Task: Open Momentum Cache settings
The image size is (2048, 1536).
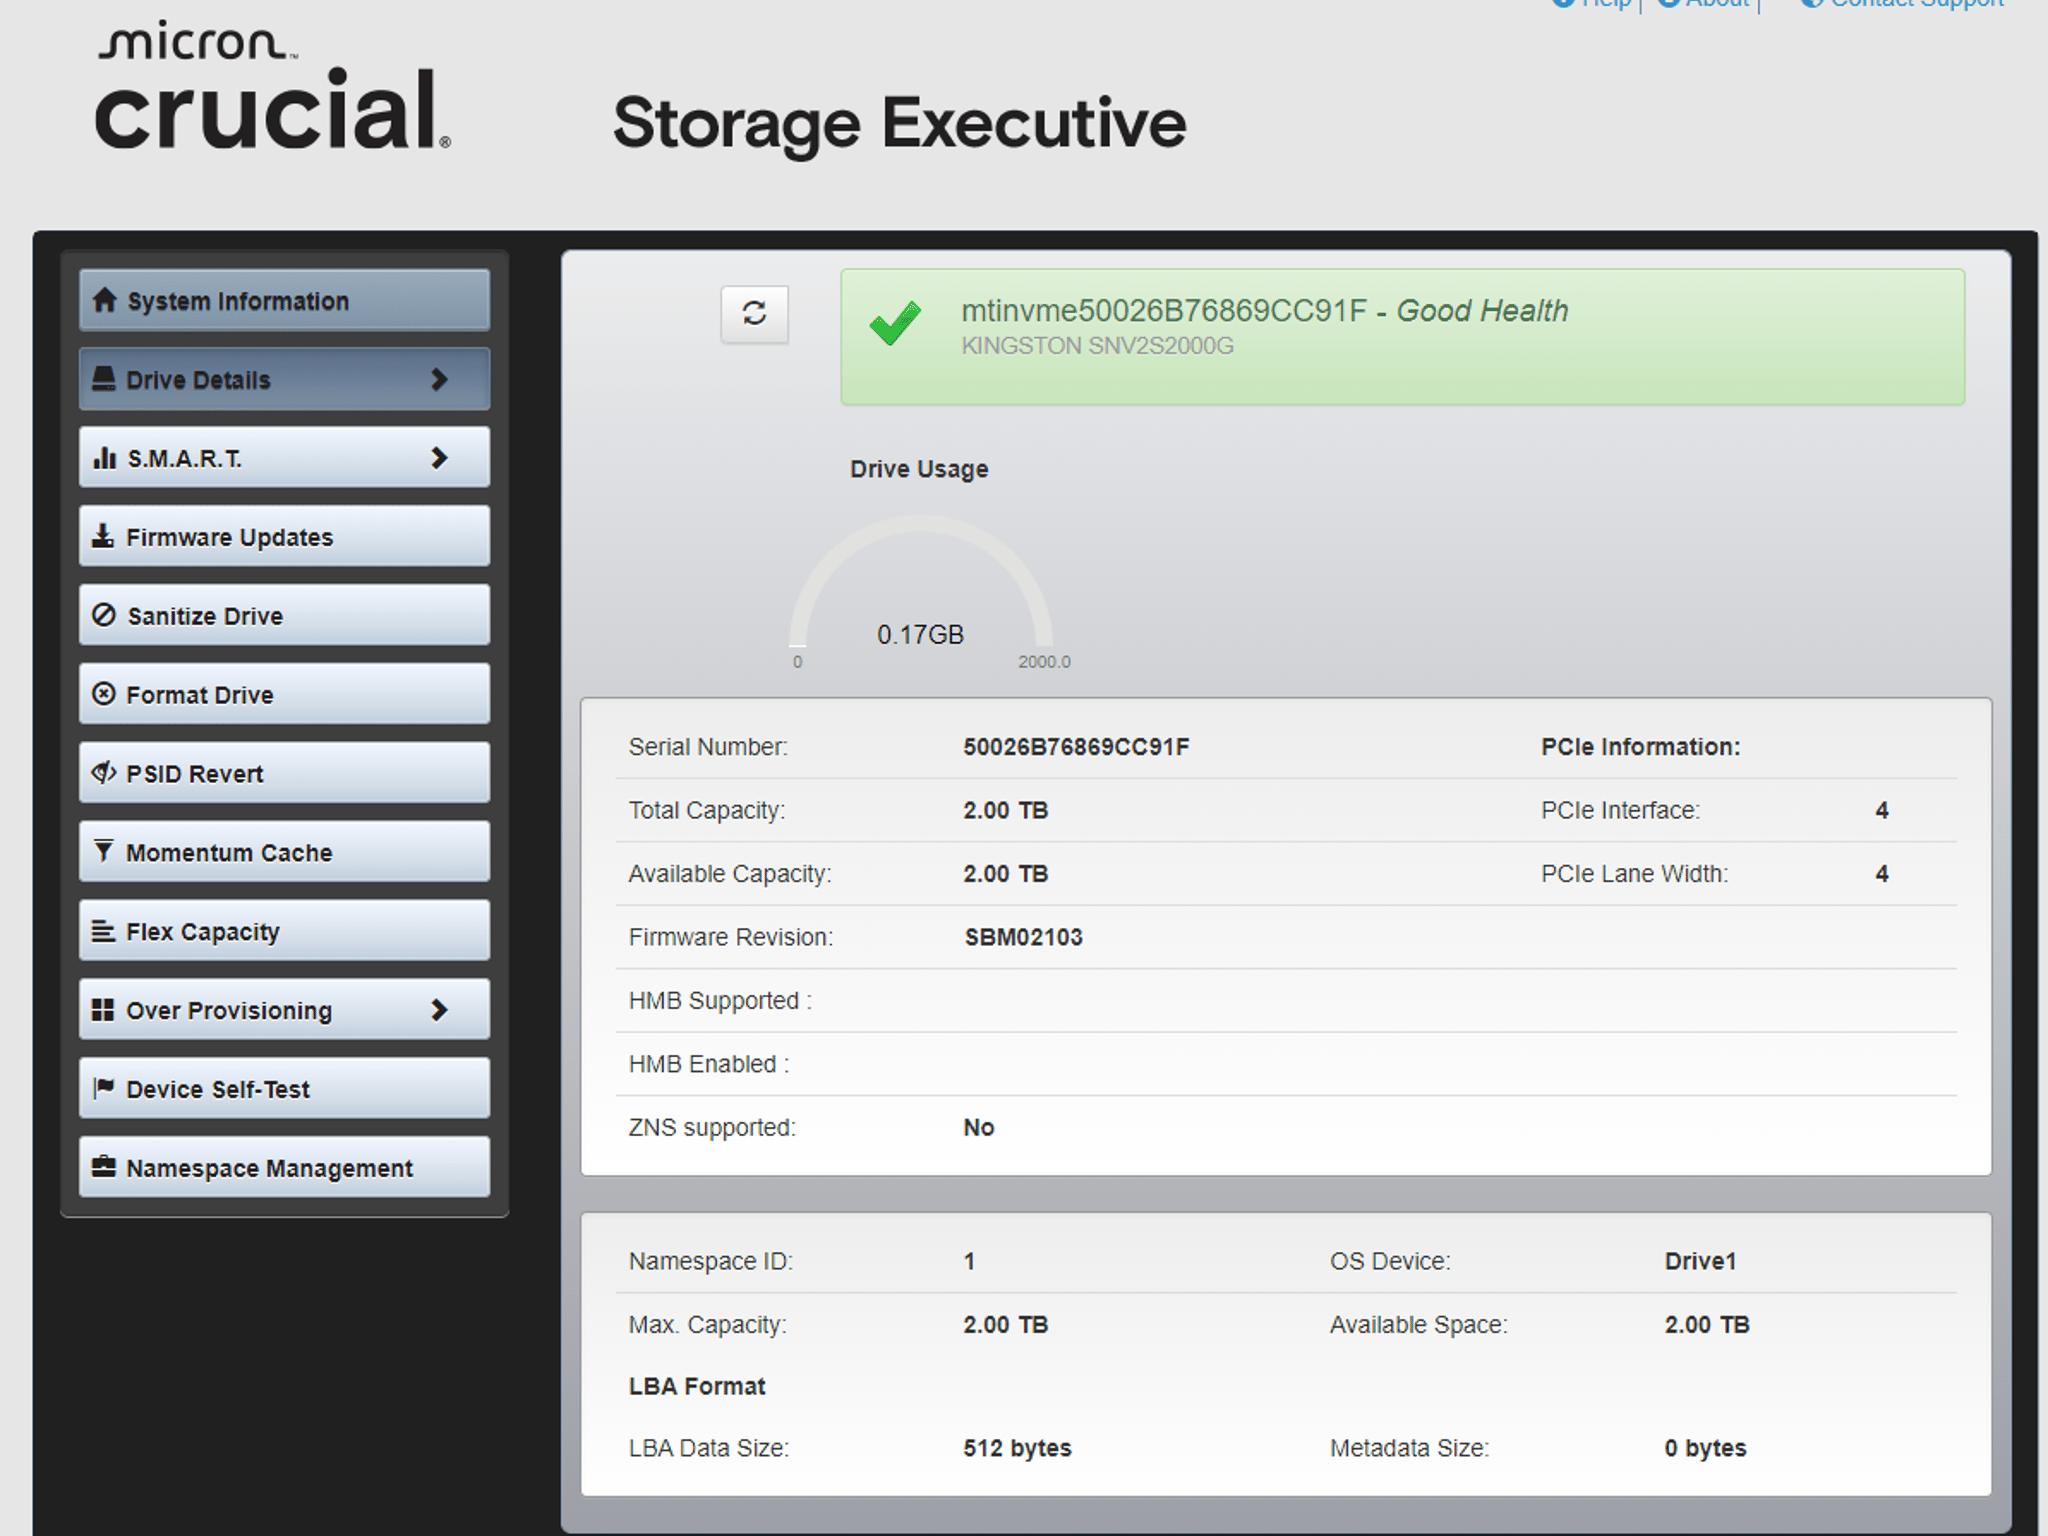Action: [285, 851]
